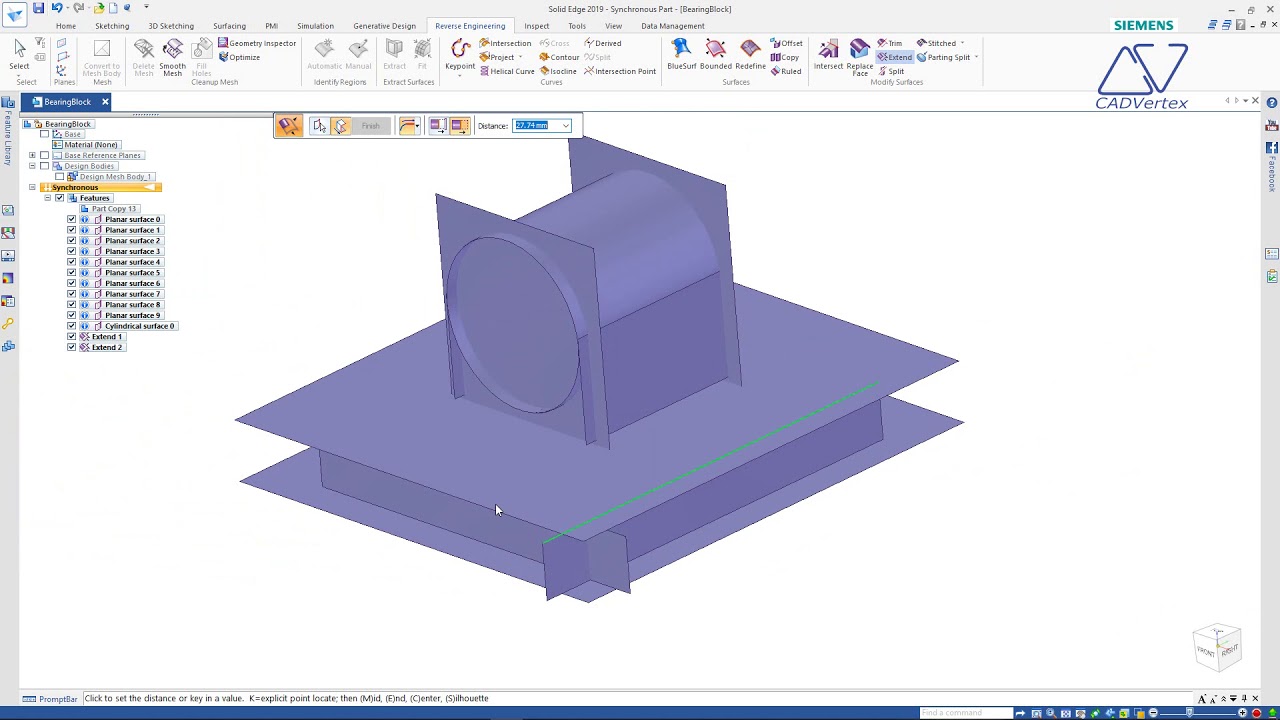Click the Trim surface command
This screenshot has height=720, width=1280.
click(890, 43)
